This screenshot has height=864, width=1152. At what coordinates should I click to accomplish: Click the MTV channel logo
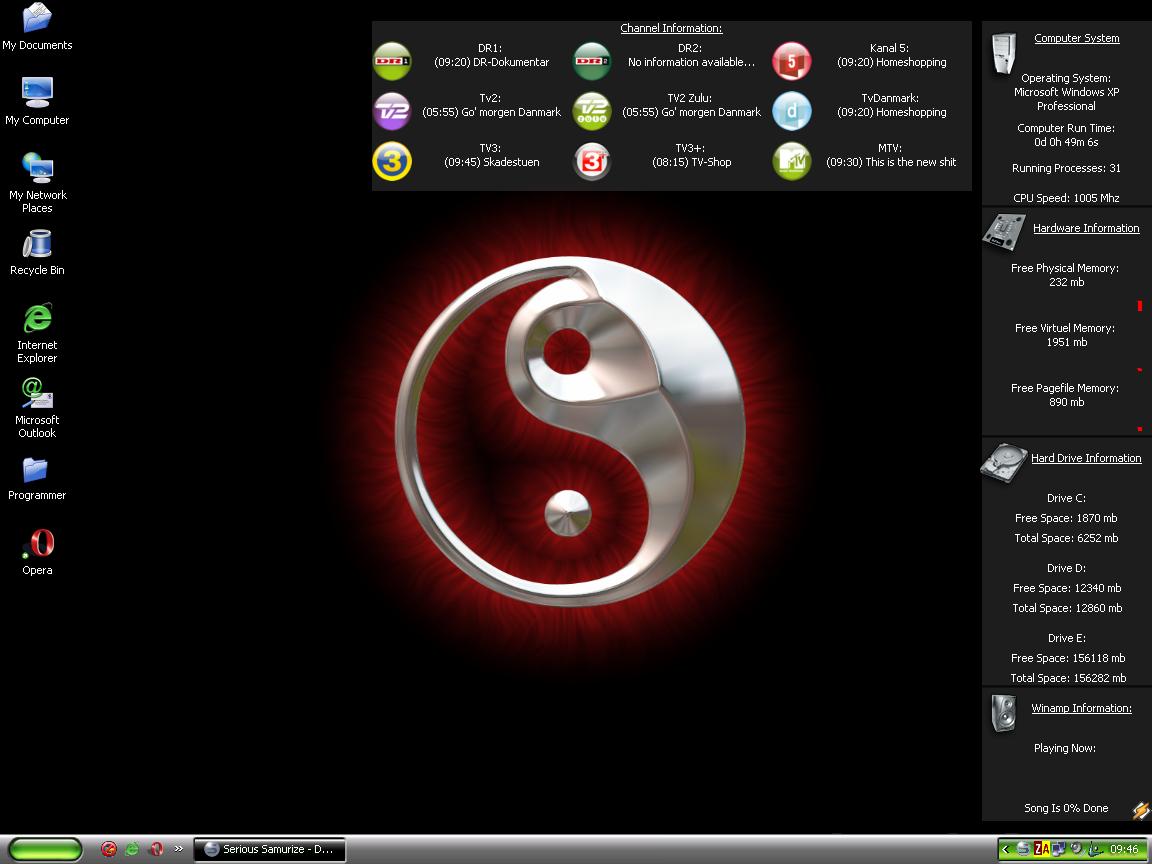(792, 161)
